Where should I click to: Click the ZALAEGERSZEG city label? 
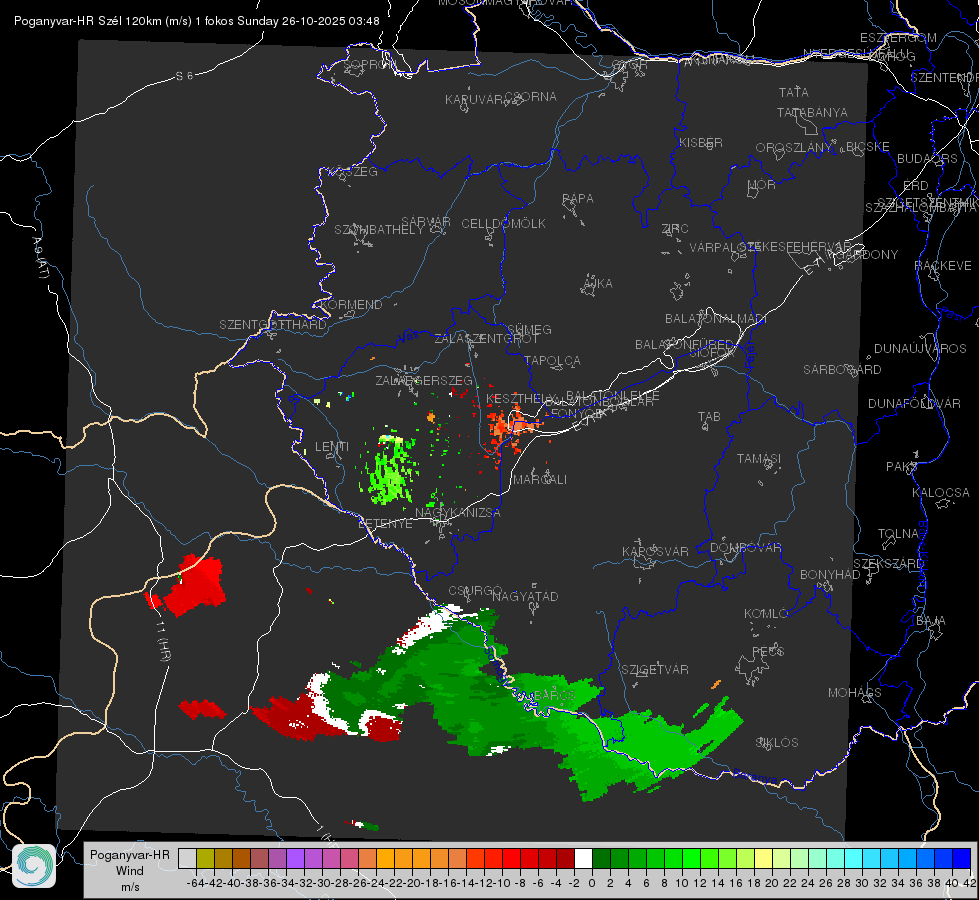[424, 380]
